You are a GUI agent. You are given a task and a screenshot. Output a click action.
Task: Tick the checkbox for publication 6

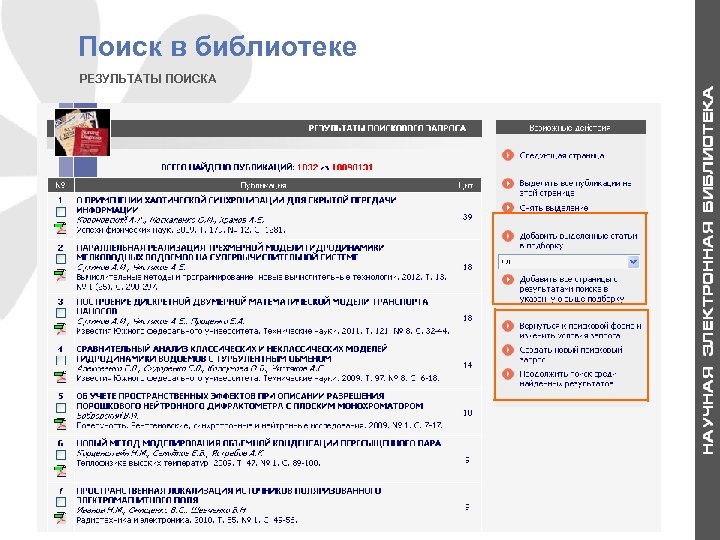61,455
